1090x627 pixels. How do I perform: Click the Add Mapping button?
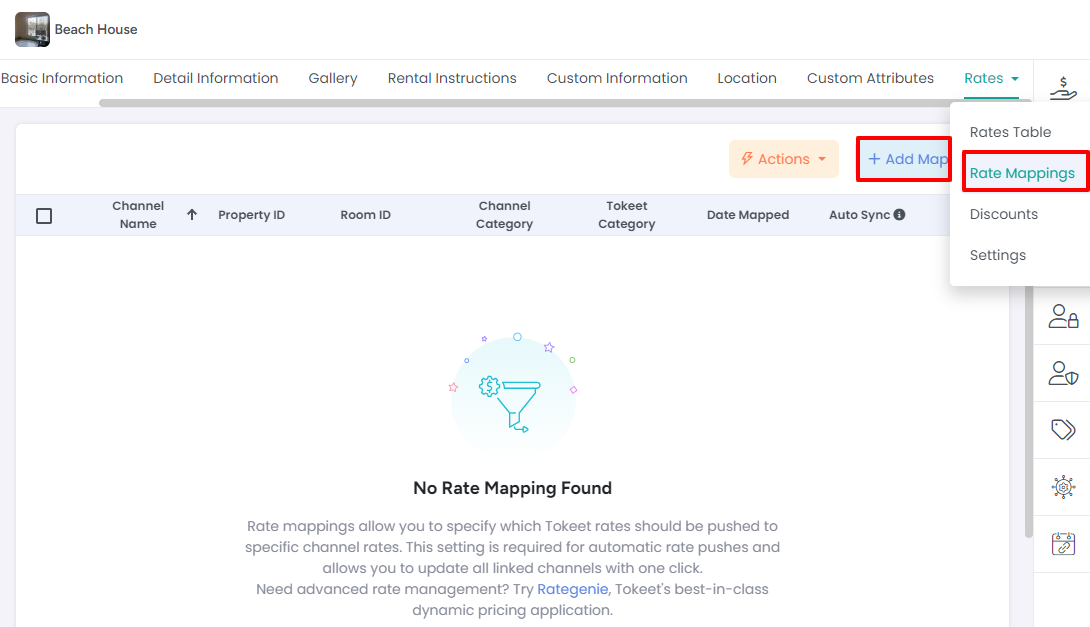click(904, 159)
